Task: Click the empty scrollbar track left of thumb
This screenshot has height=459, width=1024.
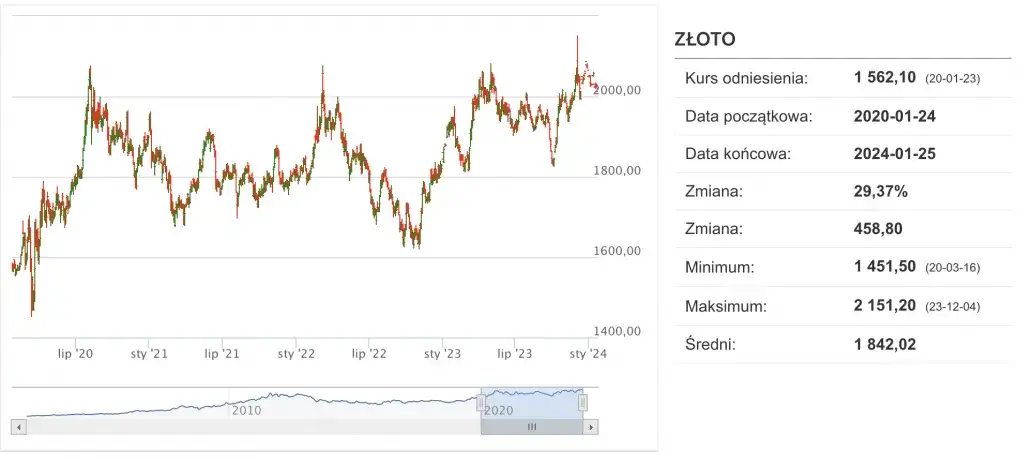Action: tap(250, 427)
